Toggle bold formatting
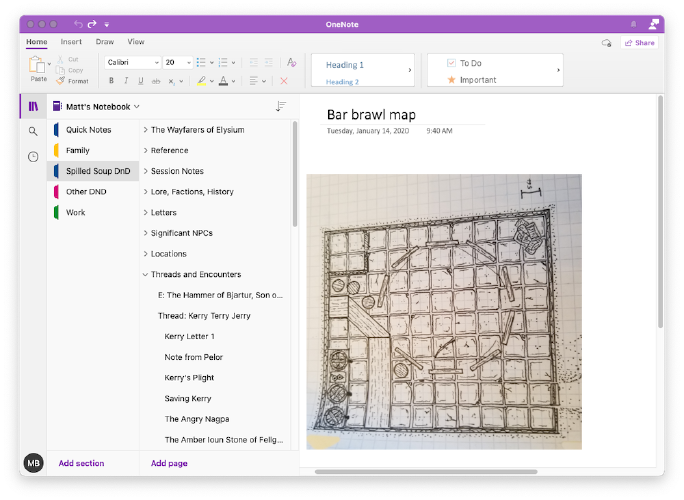 click(x=111, y=81)
